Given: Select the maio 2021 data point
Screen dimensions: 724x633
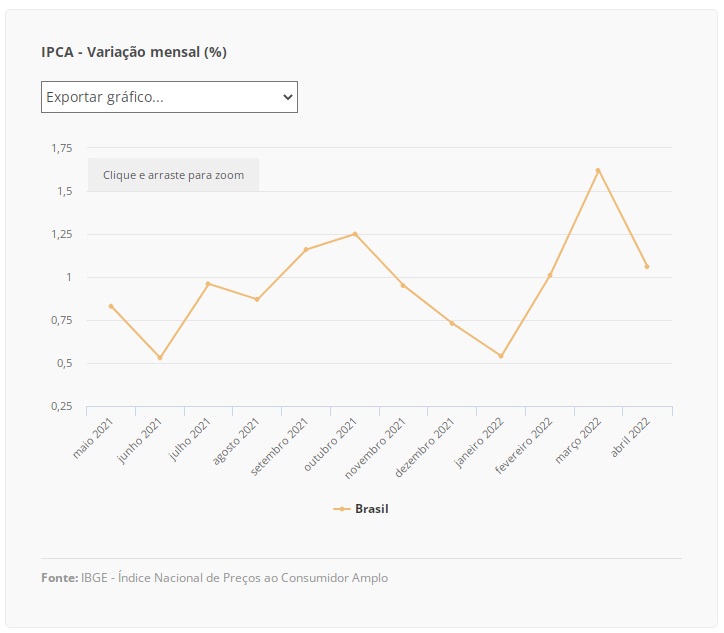Looking at the screenshot, I should (111, 306).
